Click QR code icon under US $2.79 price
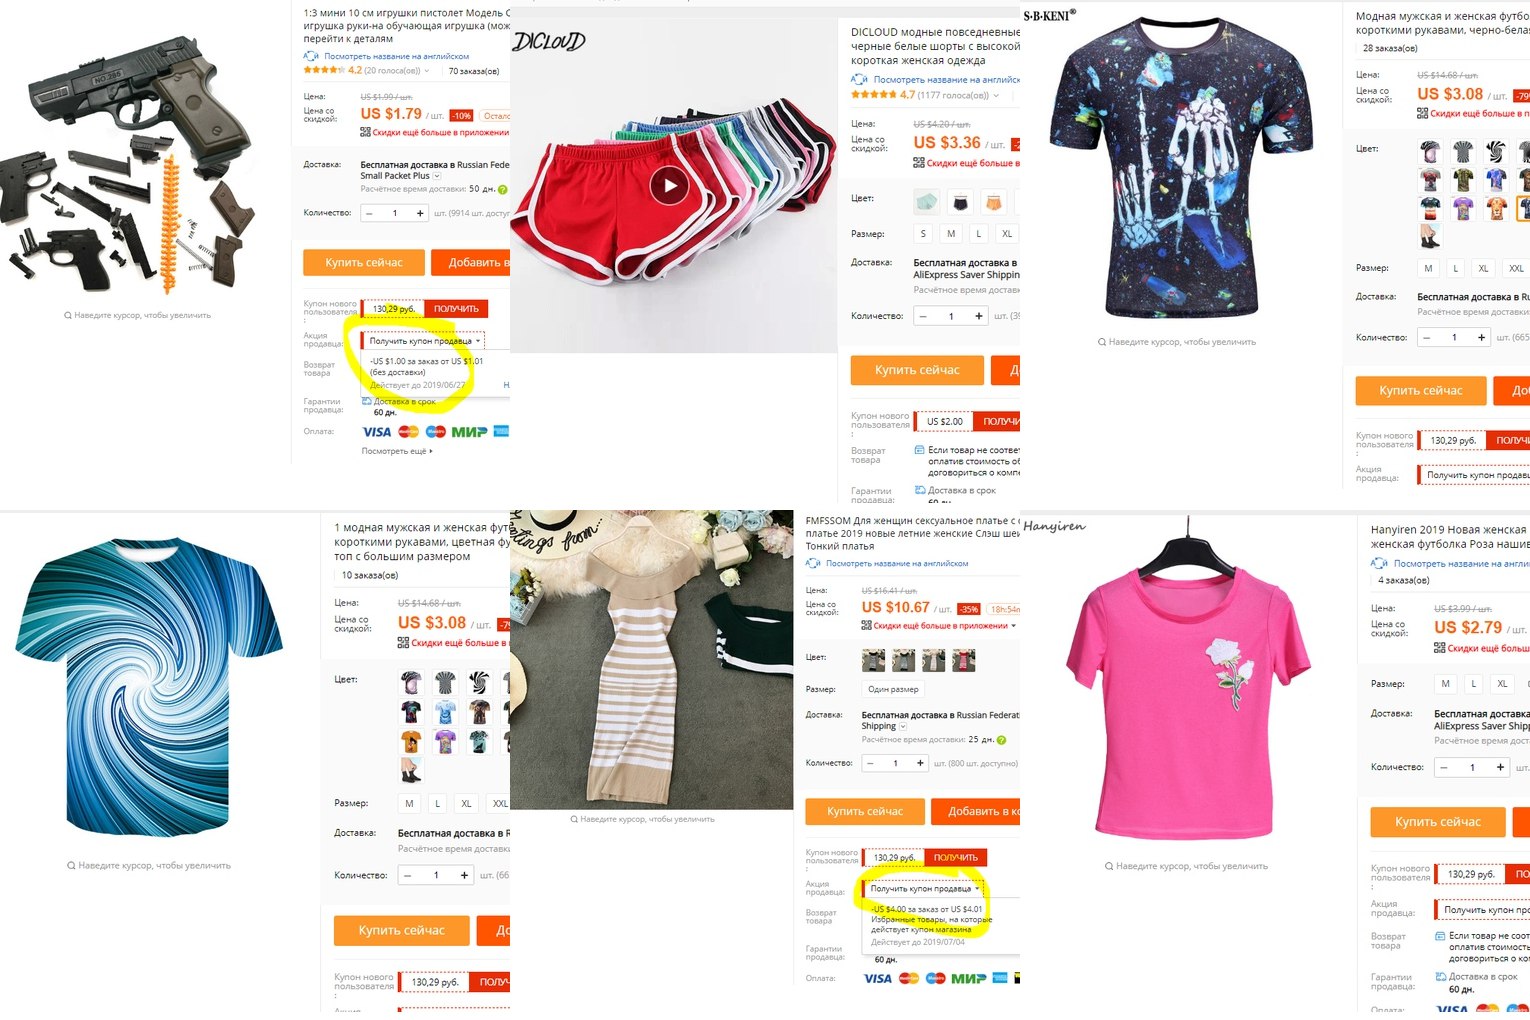1530x1020 pixels. [x=1440, y=648]
